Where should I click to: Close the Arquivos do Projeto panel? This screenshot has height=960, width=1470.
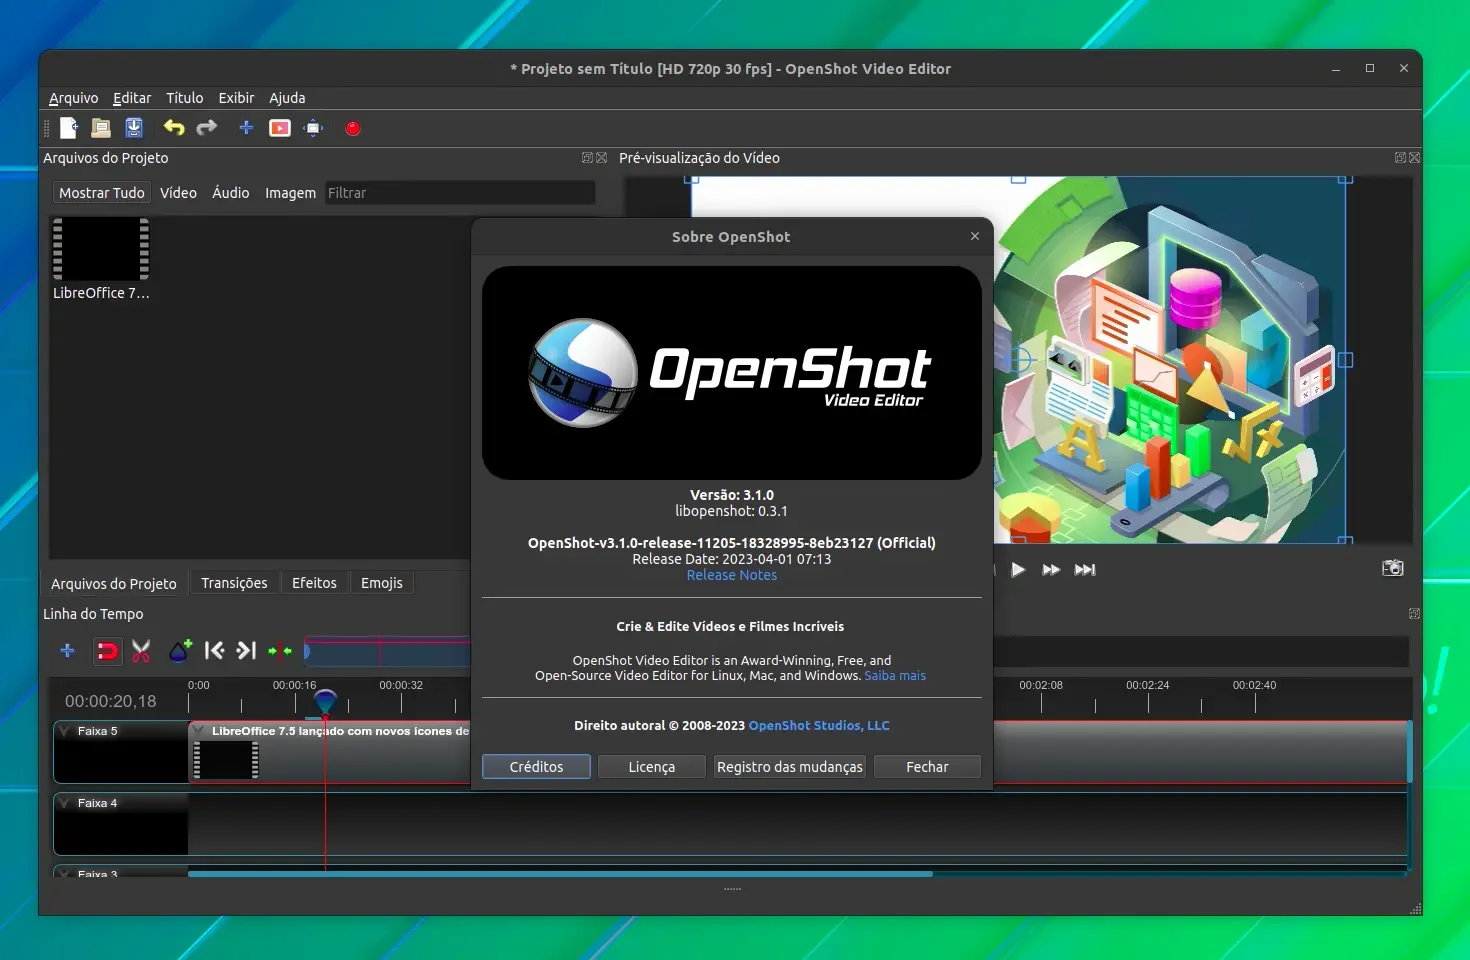(x=602, y=158)
